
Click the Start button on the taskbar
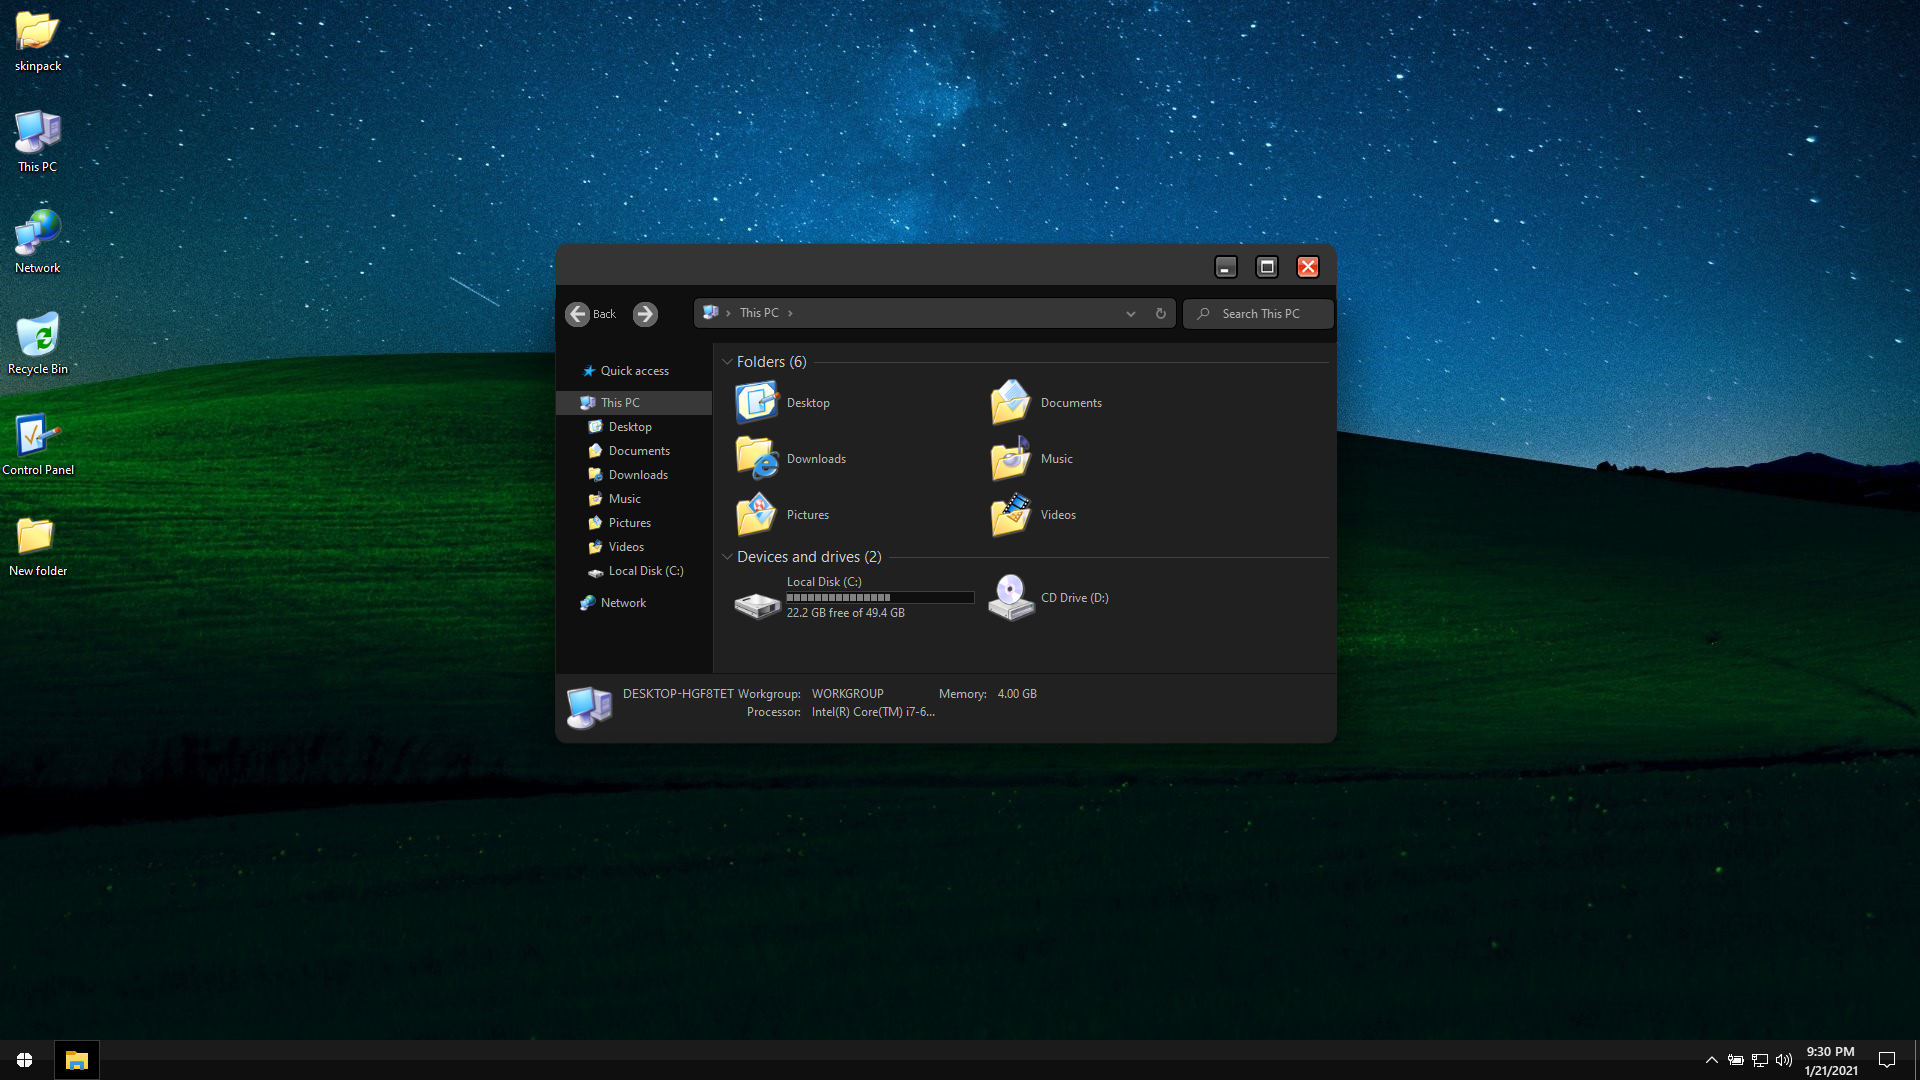click(x=25, y=1060)
